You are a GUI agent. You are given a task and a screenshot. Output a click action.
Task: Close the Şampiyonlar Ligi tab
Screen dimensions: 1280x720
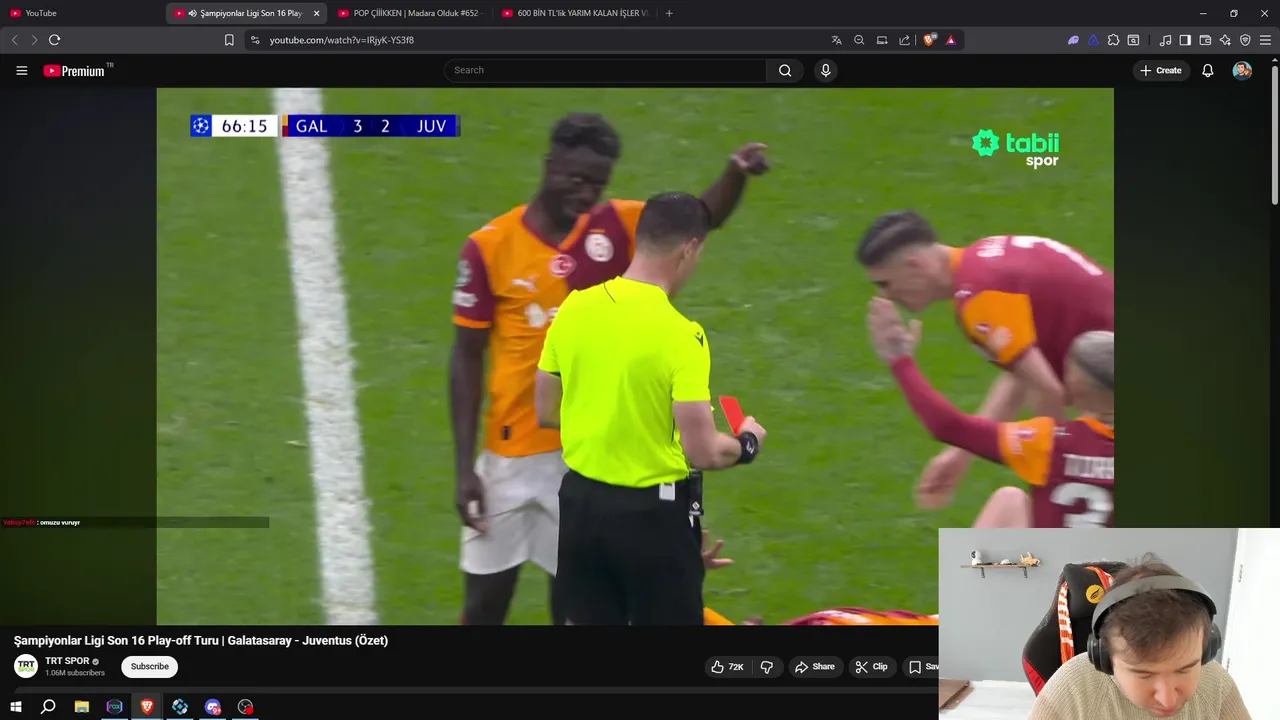(316, 13)
